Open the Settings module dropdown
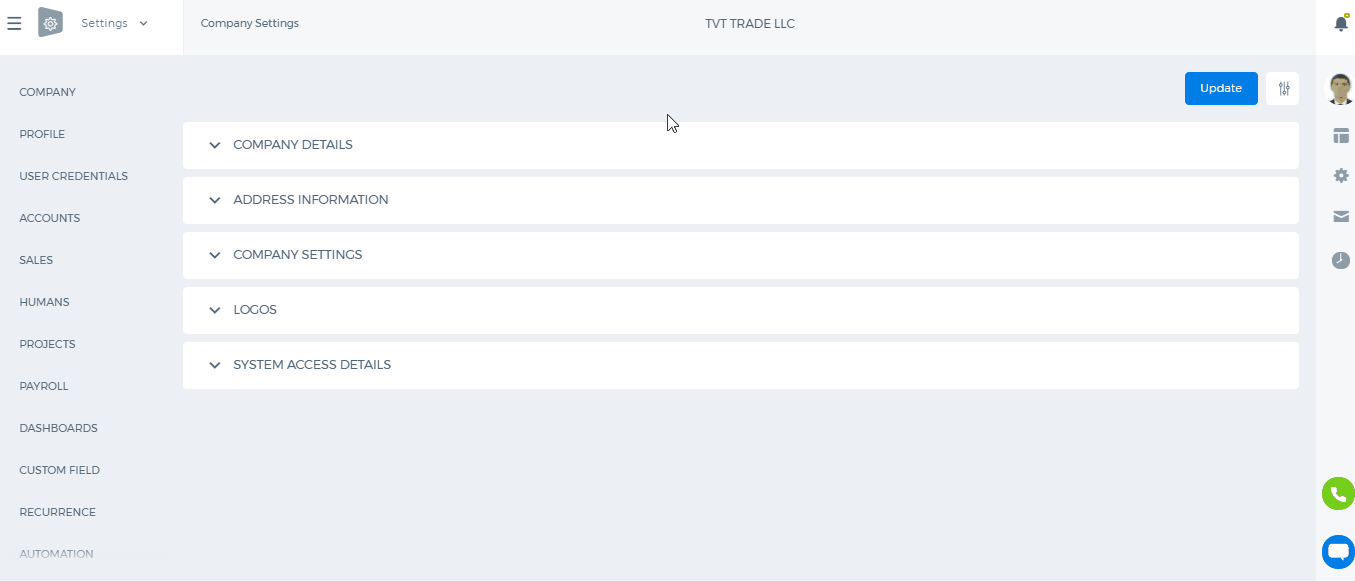The width and height of the screenshot is (1355, 582). coord(114,23)
